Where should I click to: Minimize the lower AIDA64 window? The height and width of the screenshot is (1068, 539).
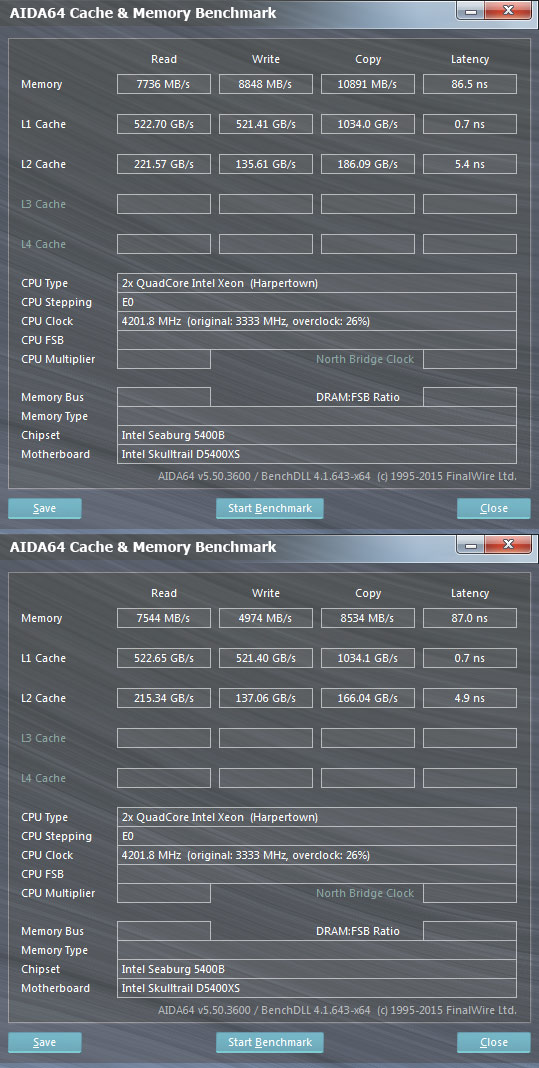pos(469,545)
